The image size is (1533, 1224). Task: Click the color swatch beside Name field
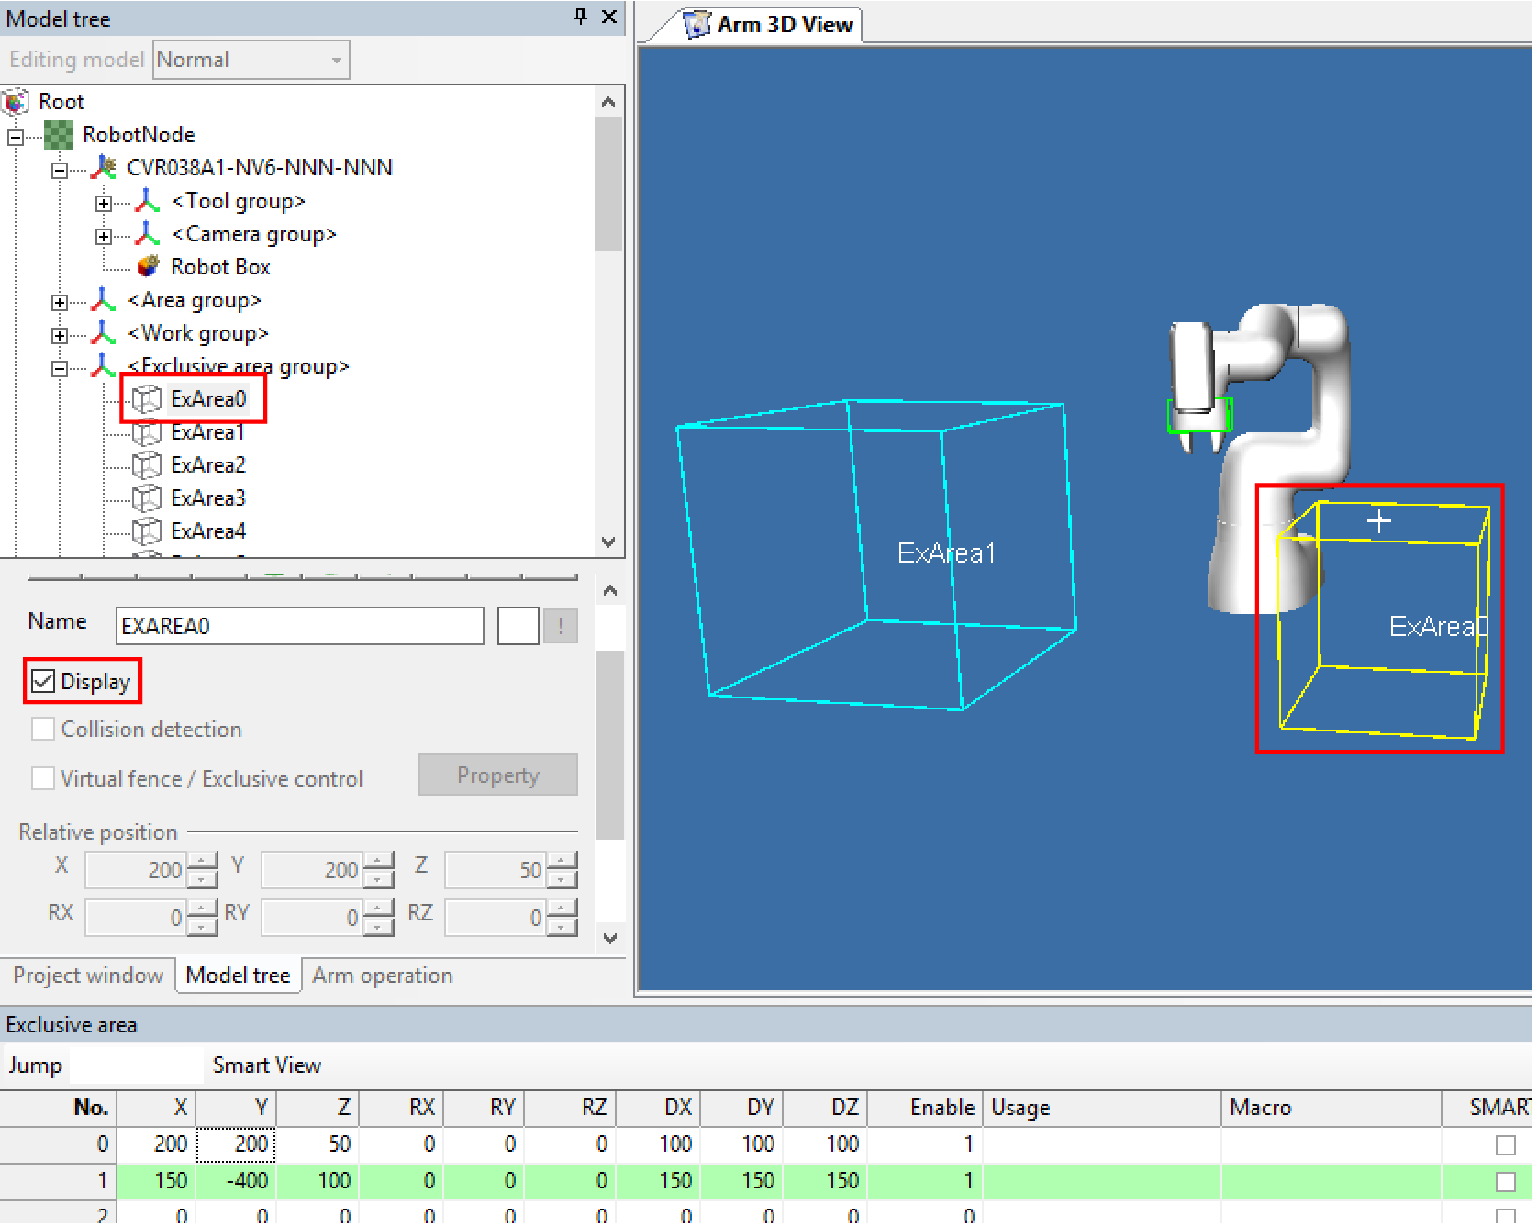[518, 627]
